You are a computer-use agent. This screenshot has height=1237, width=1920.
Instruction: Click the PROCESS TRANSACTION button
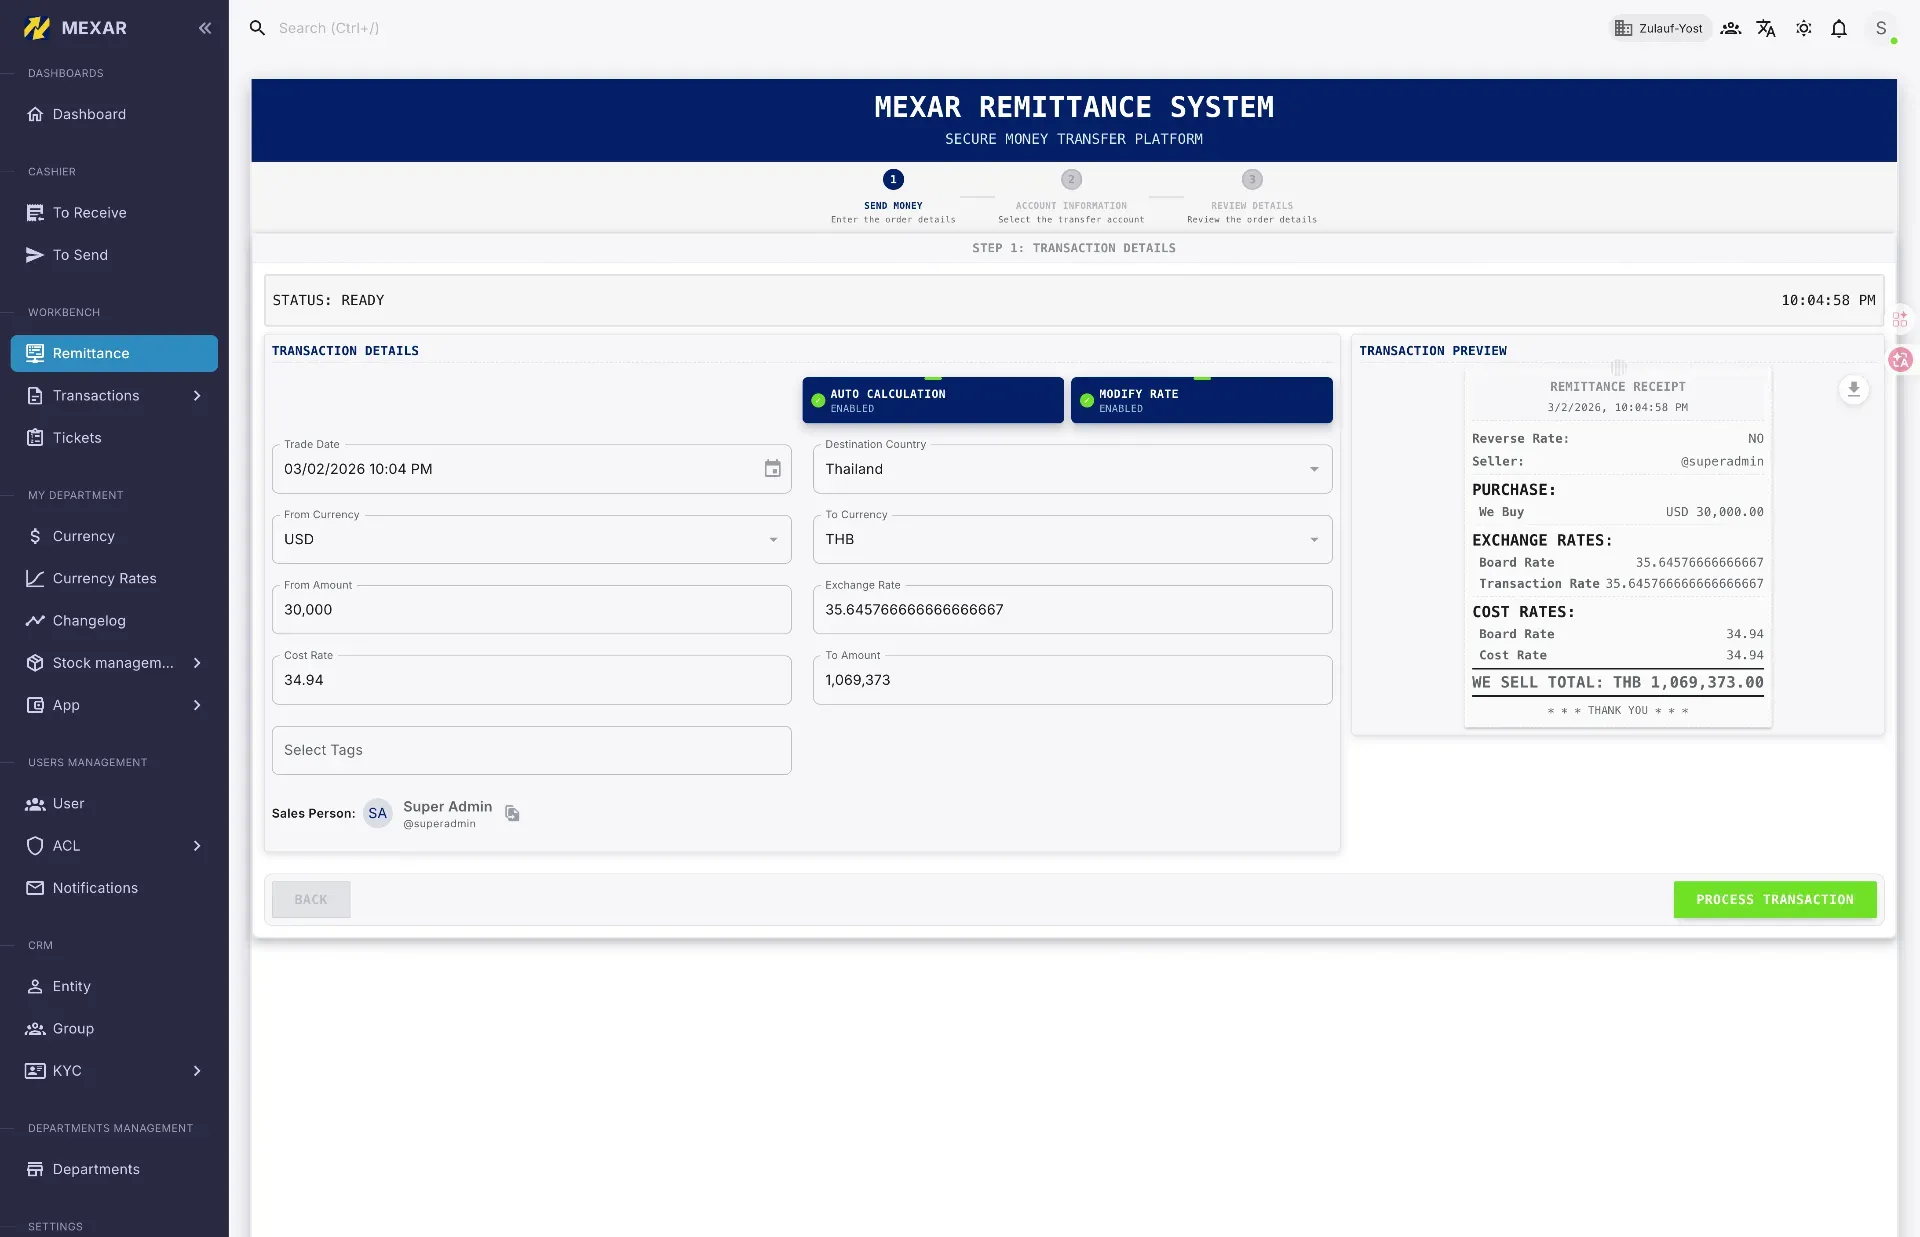point(1775,899)
